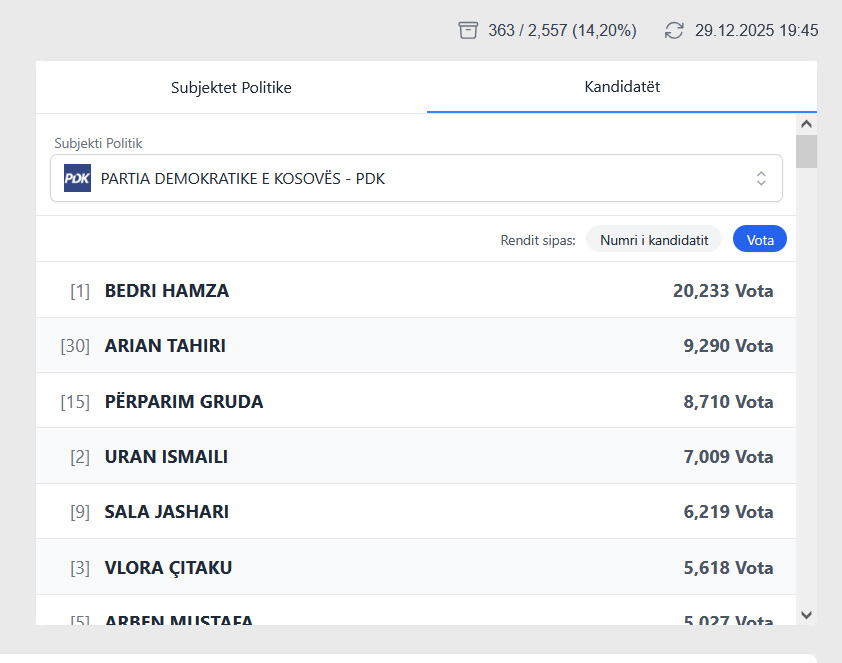Select candidate Bedri Hamza
842x663 pixels.
pyautogui.click(x=167, y=291)
